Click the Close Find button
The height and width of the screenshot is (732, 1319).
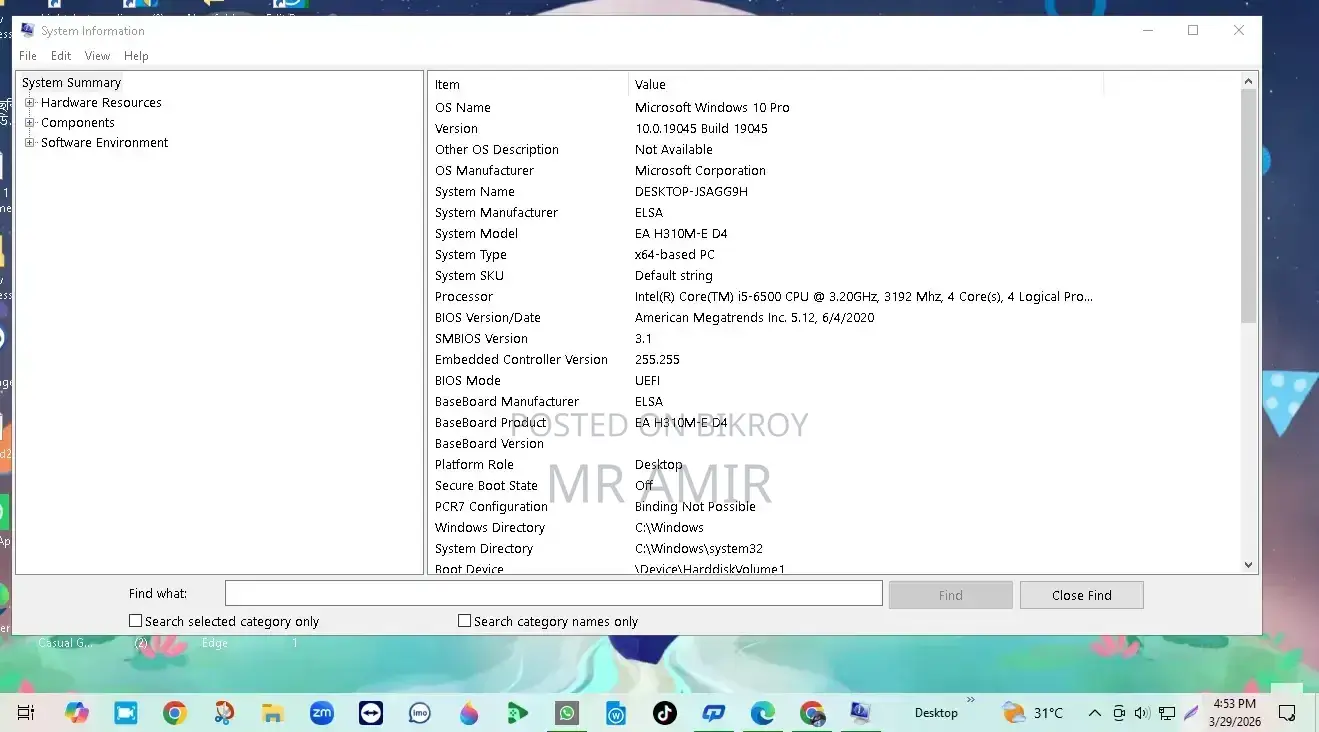pyautogui.click(x=1082, y=595)
